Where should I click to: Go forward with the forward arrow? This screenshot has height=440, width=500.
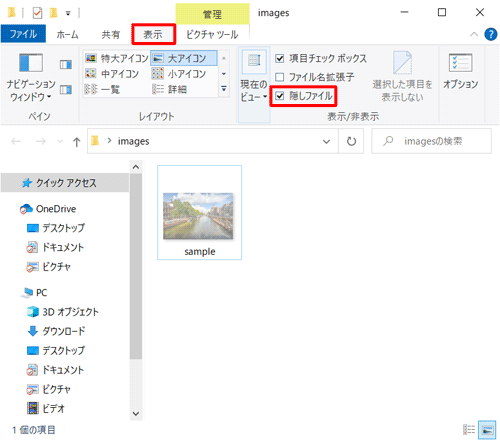(x=41, y=141)
